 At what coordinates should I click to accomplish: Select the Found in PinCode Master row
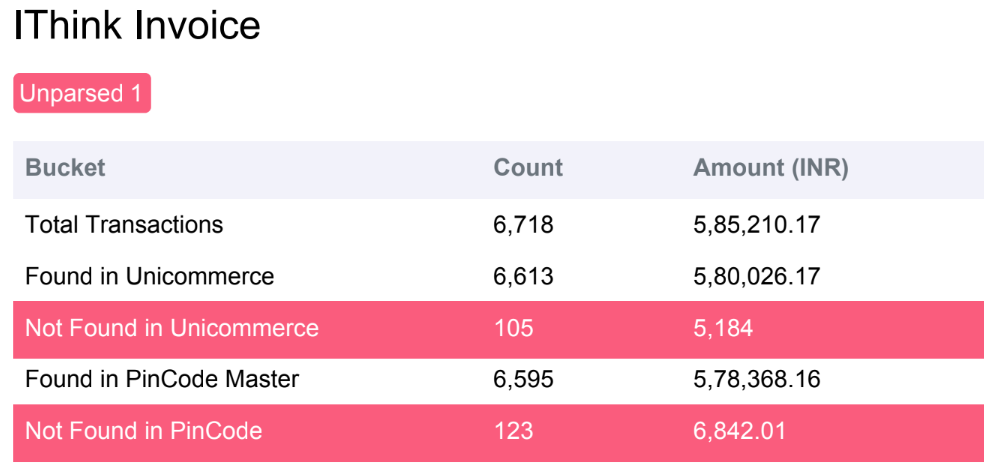(498, 379)
